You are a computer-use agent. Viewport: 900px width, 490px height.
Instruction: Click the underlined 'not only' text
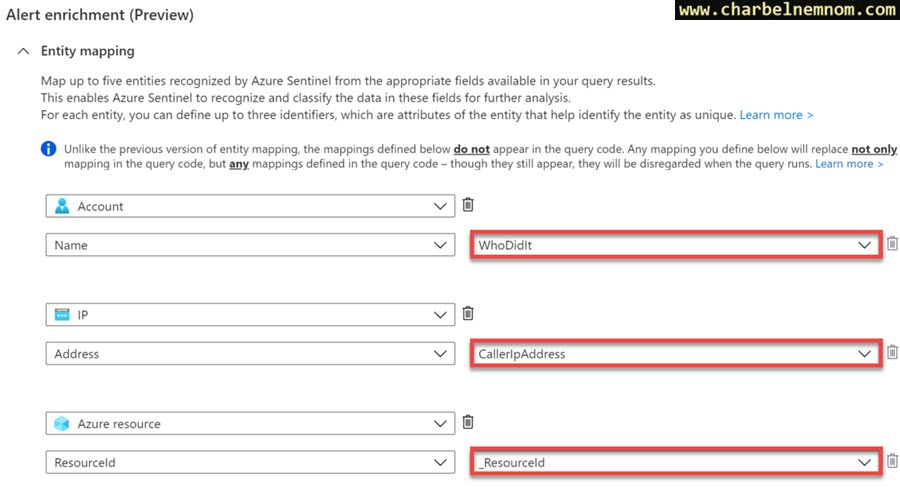(874, 149)
